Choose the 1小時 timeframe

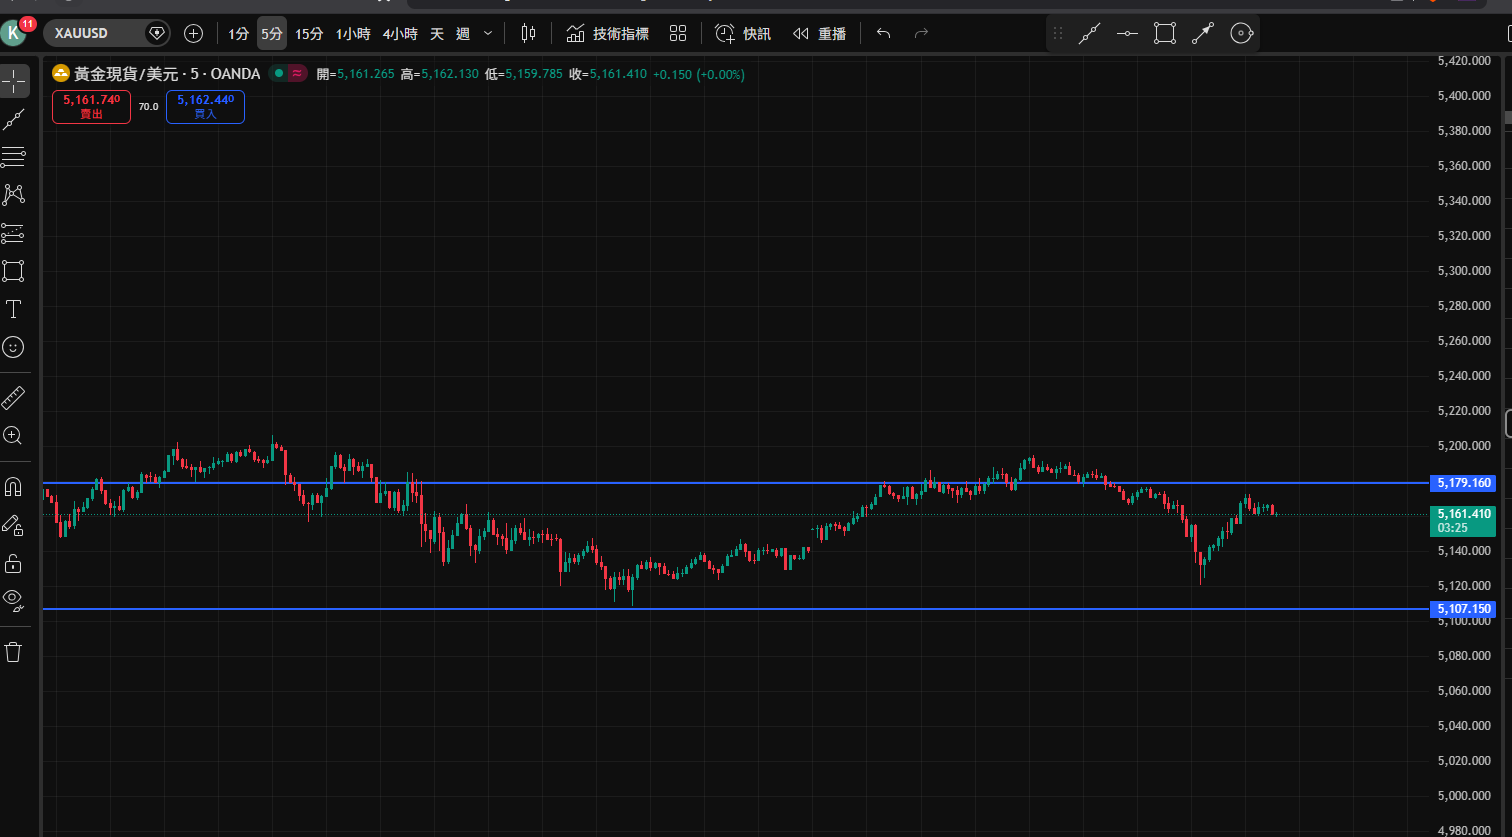coord(353,34)
